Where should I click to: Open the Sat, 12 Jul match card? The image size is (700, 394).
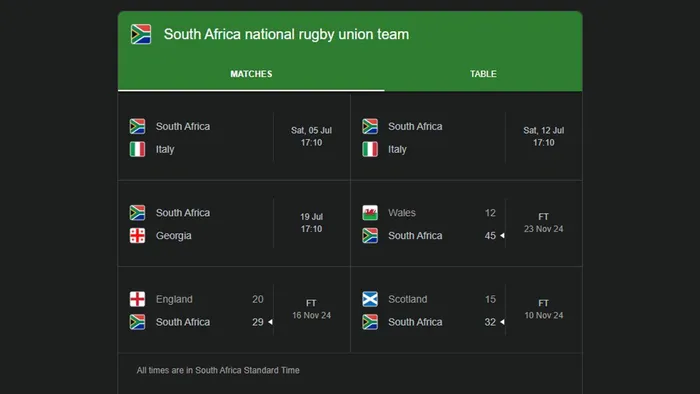tap(467, 137)
